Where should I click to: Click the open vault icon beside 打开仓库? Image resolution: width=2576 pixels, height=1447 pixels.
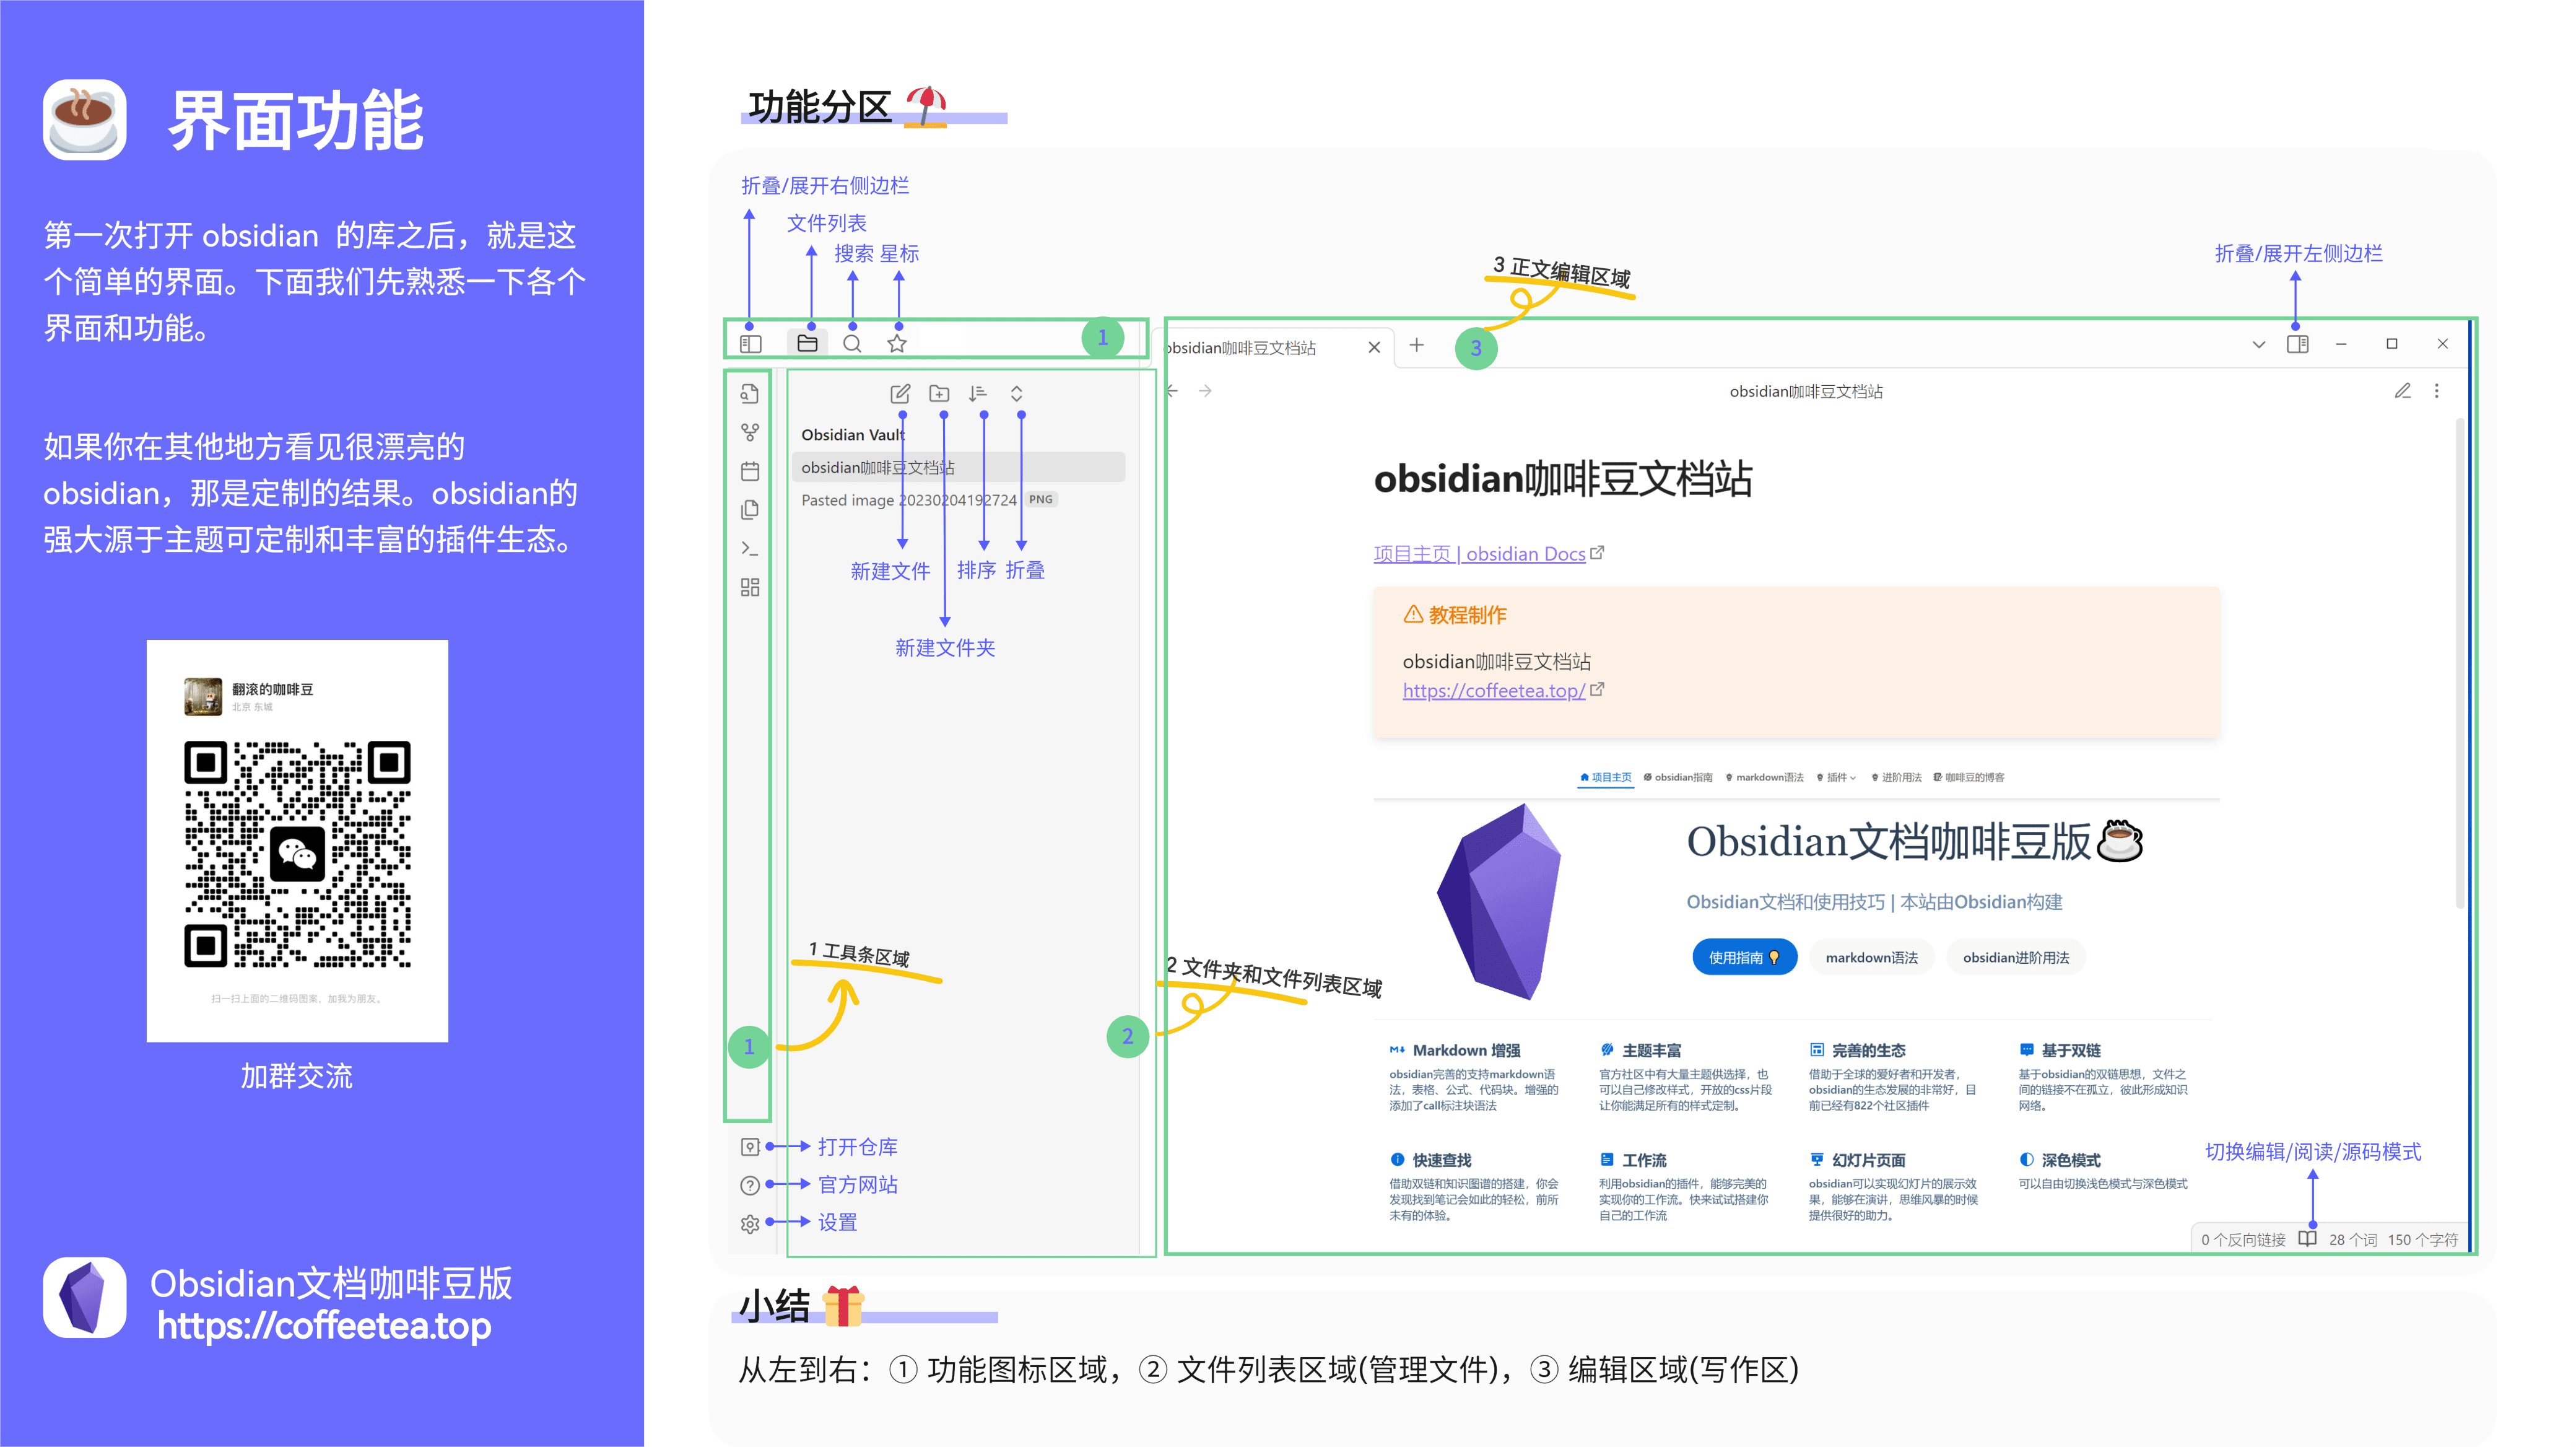[x=750, y=1147]
